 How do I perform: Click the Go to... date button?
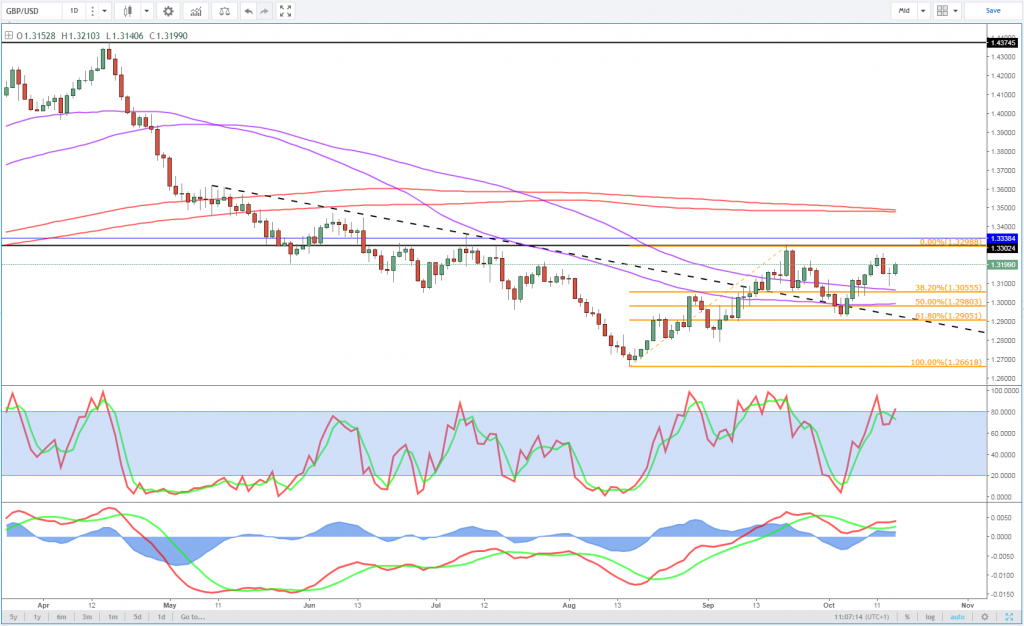(x=193, y=617)
